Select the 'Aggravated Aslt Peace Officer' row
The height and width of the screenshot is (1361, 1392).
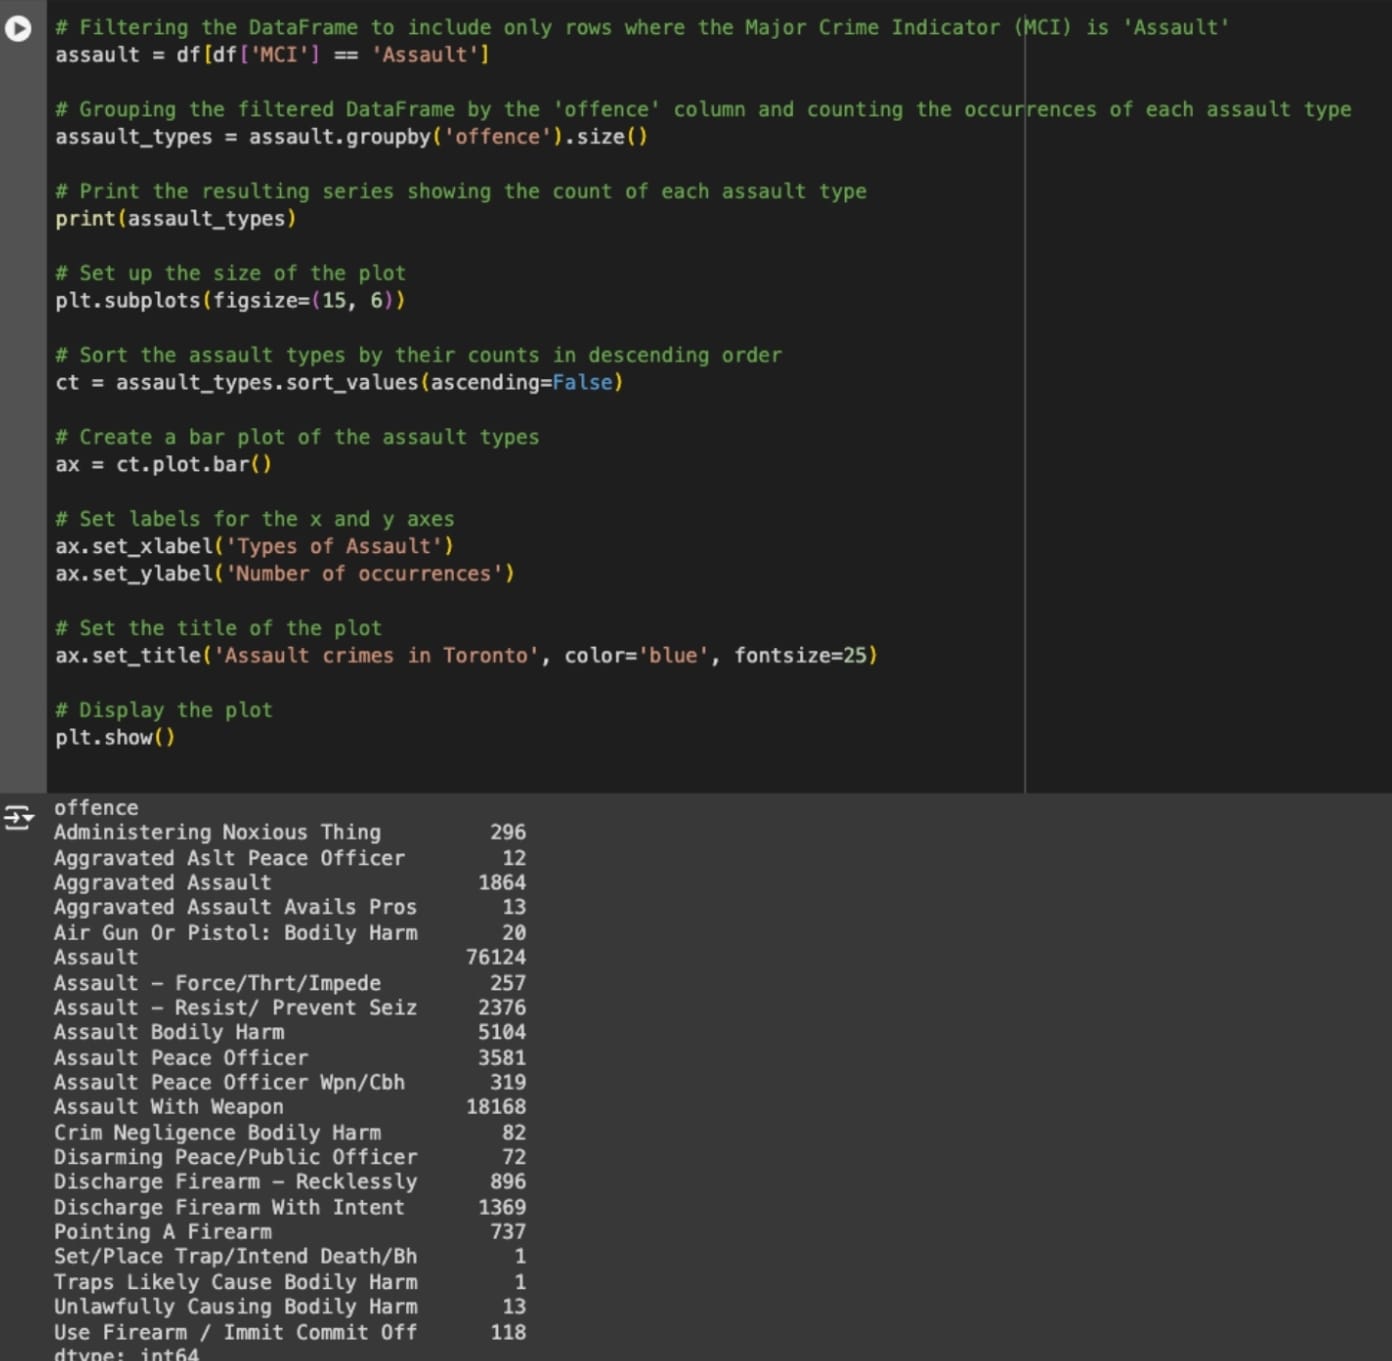pyautogui.click(x=290, y=858)
